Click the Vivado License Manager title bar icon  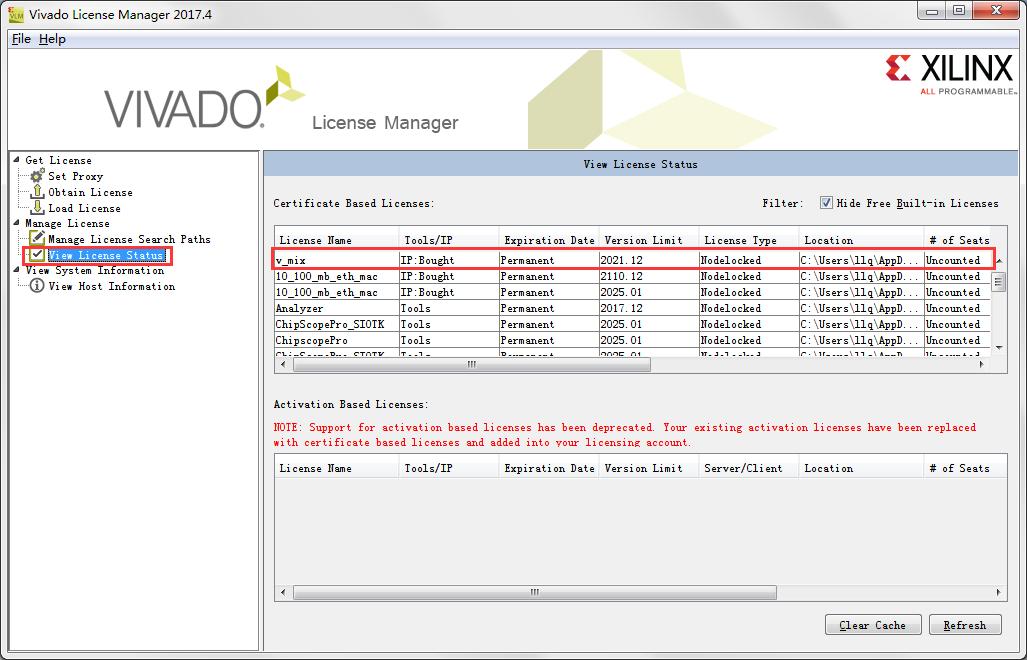point(15,14)
